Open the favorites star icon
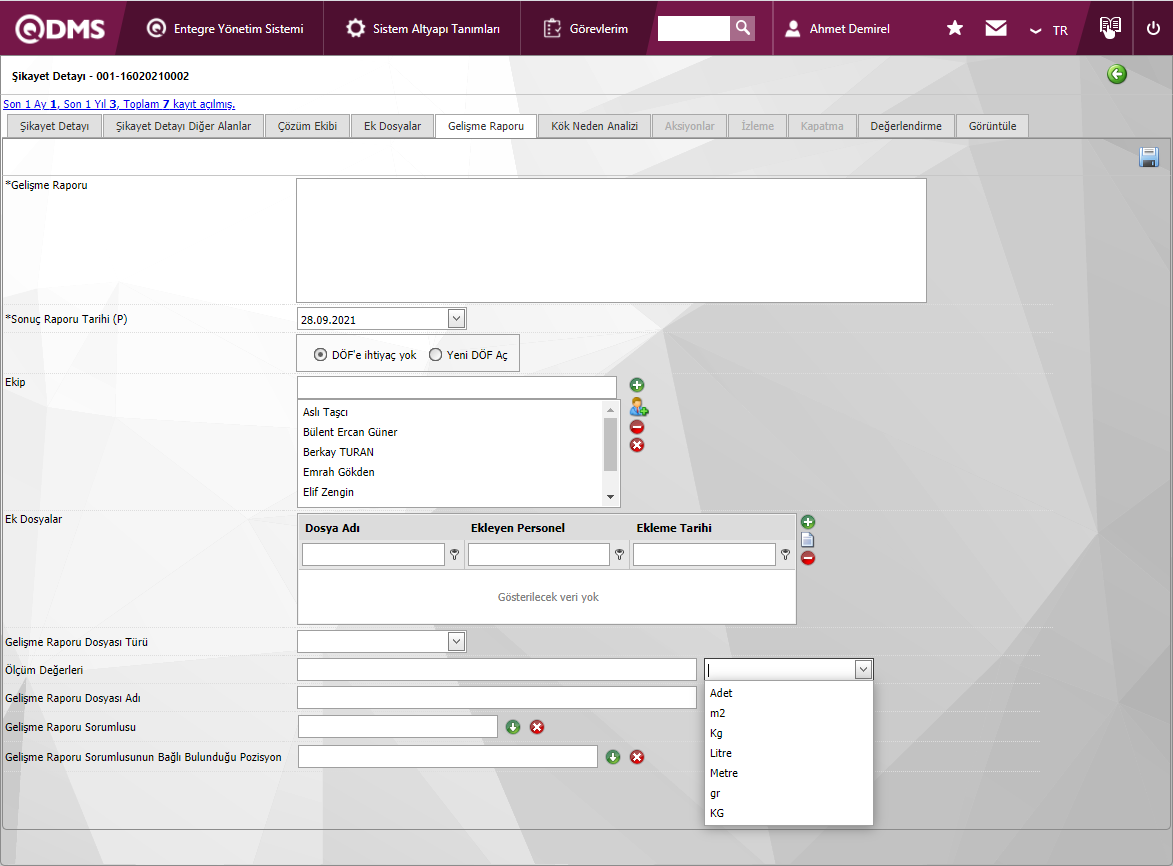Screen dimensions: 1173x866 (x=955, y=28)
